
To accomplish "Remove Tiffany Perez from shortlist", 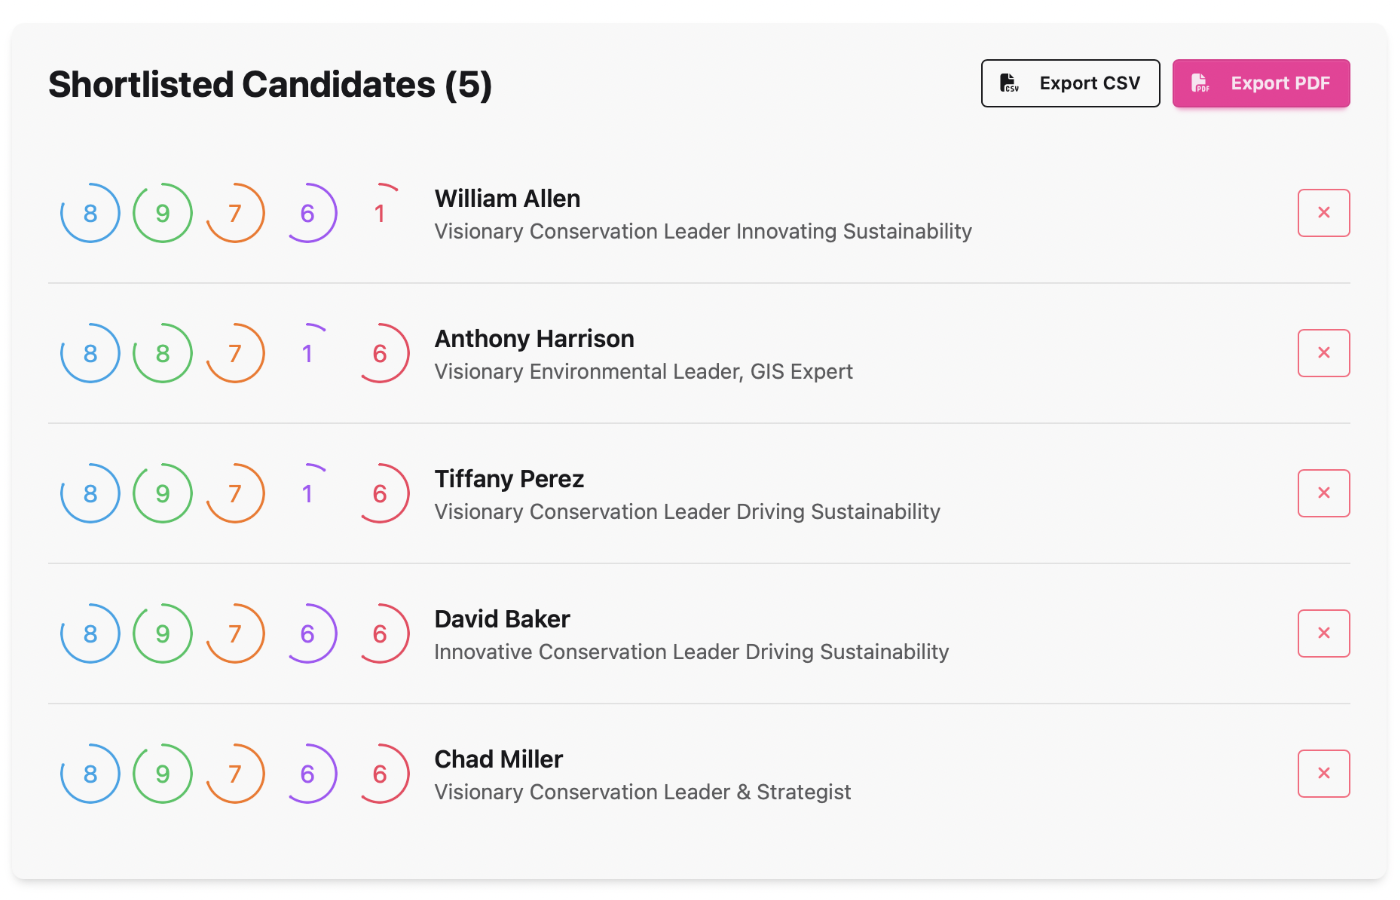I will click(1324, 493).
